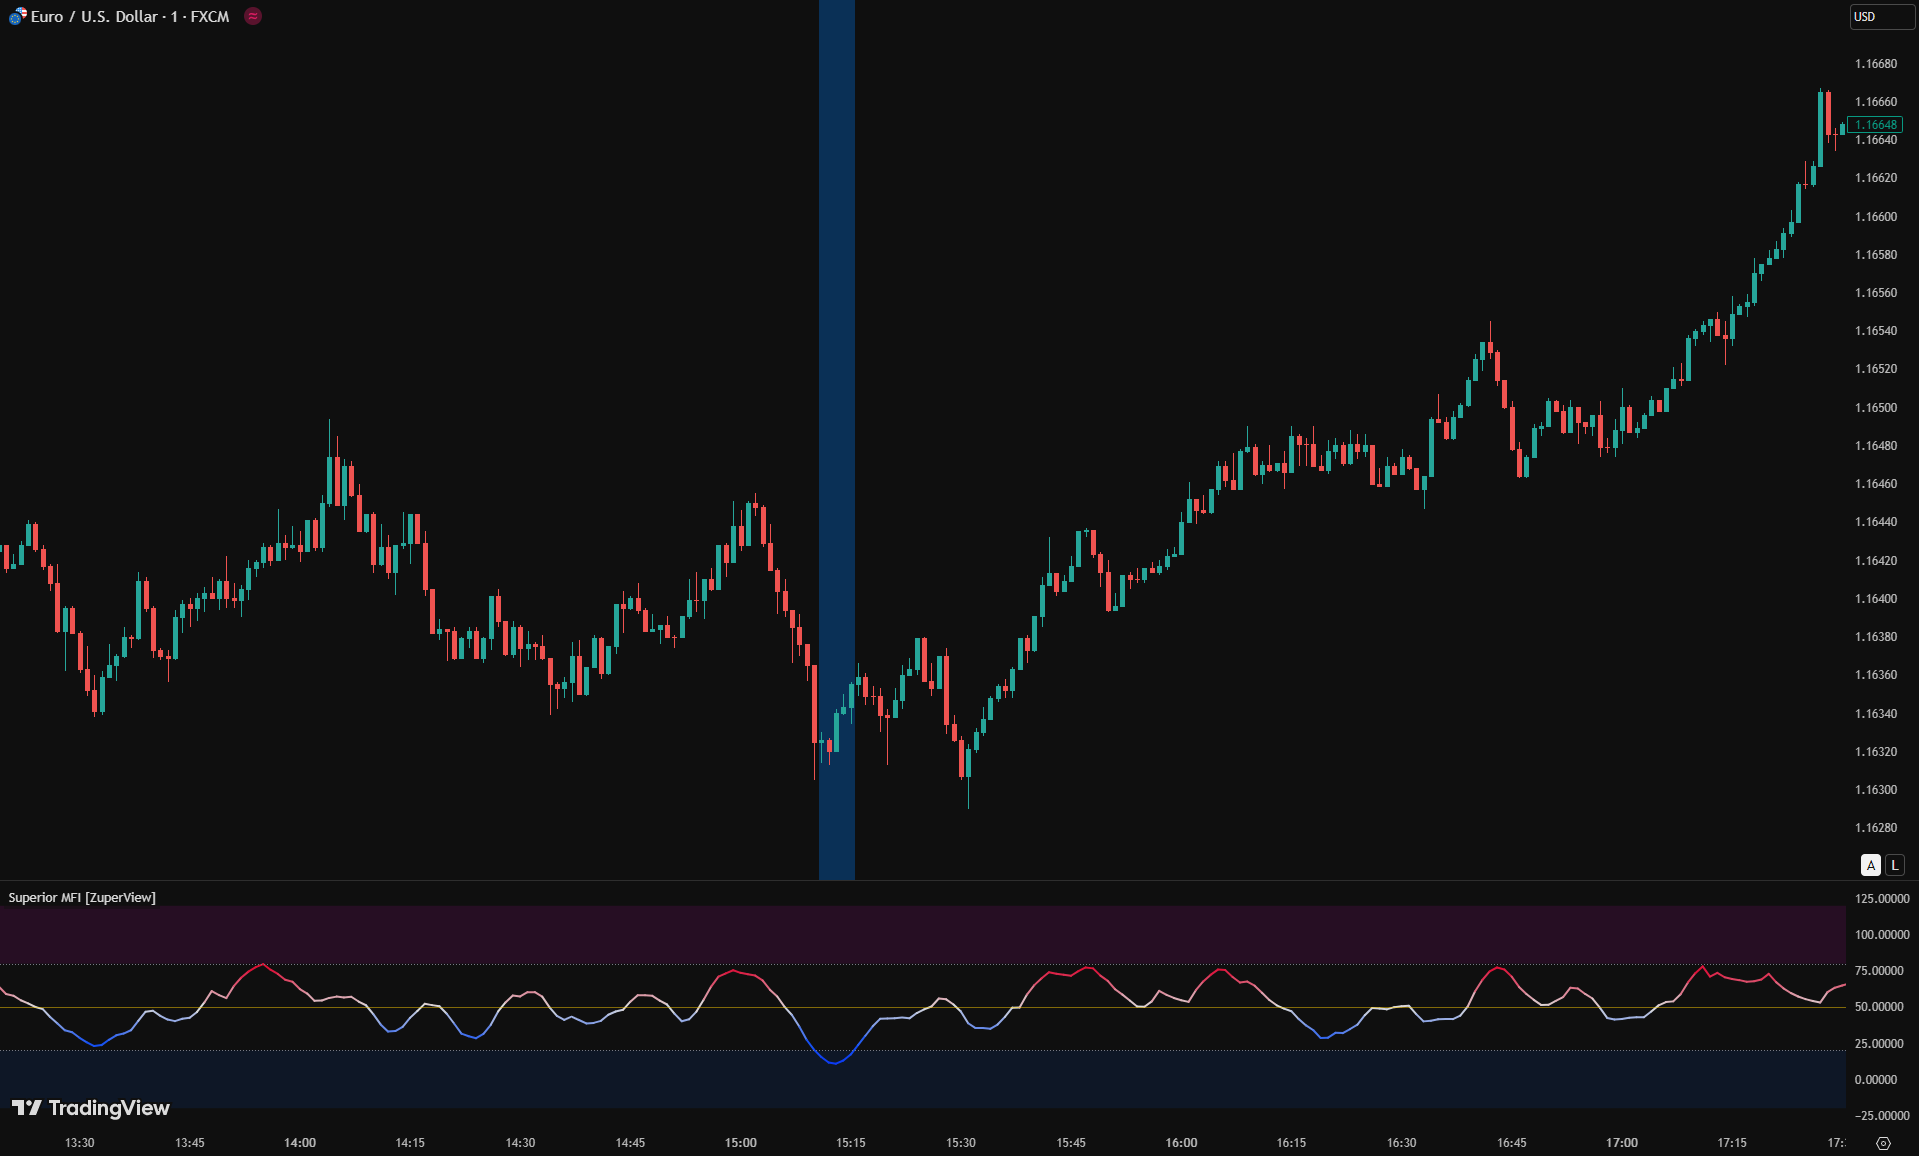Click the 17:00 label on the time axis

point(1622,1143)
